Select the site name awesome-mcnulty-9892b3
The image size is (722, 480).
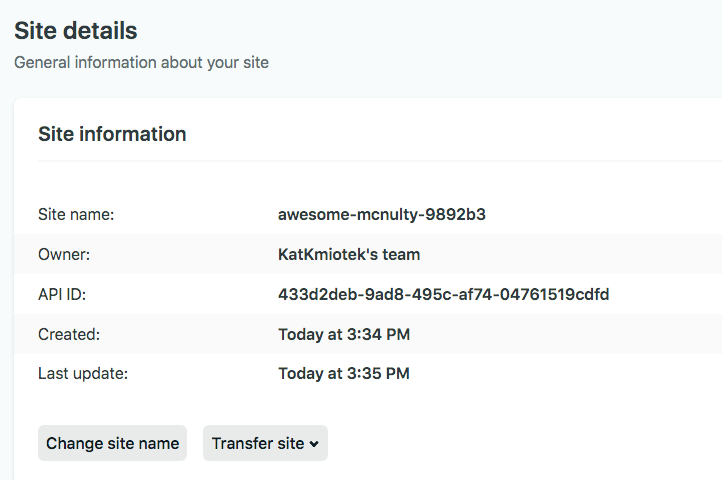pos(382,215)
